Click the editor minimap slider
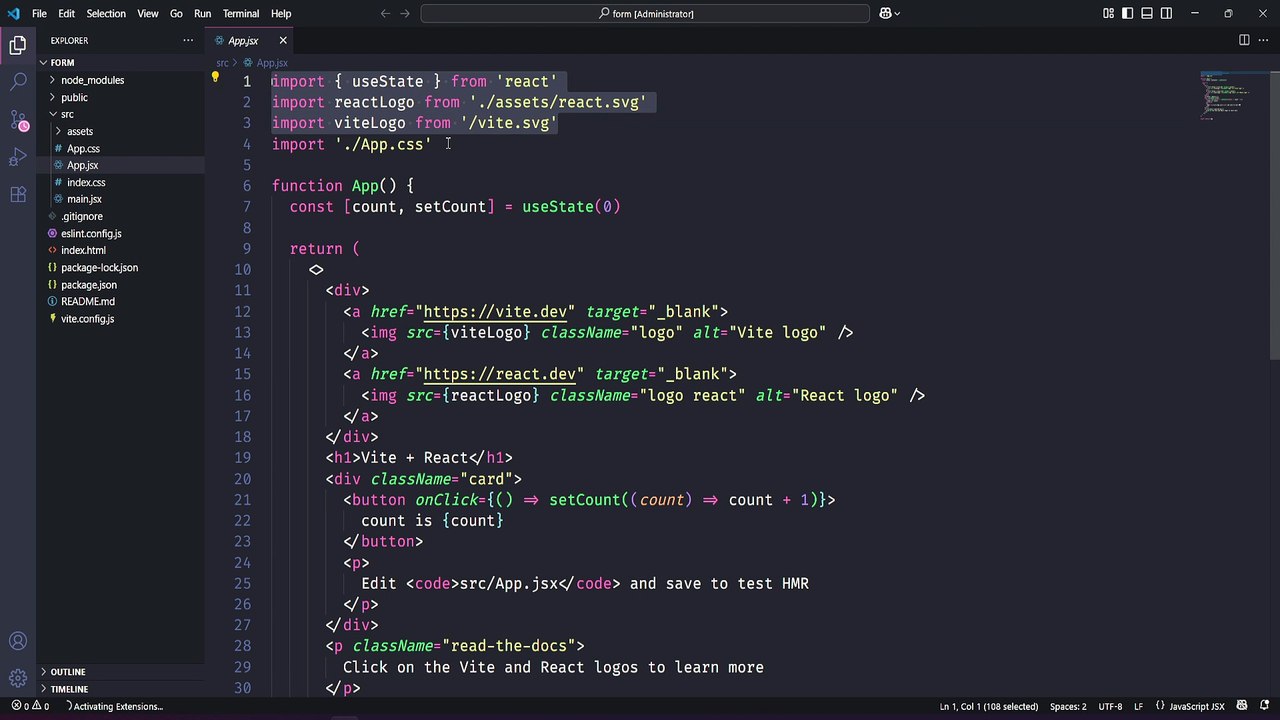 click(1233, 95)
